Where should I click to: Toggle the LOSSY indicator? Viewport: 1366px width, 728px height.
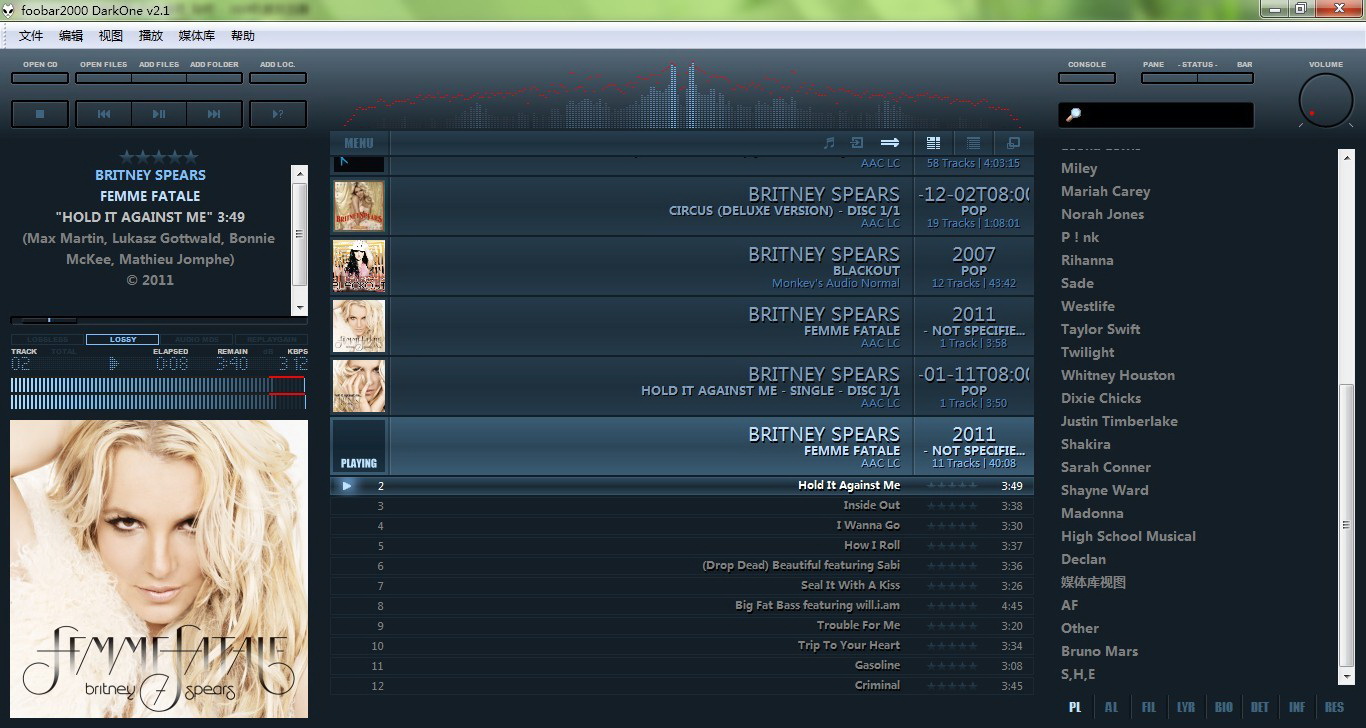pyautogui.click(x=122, y=340)
